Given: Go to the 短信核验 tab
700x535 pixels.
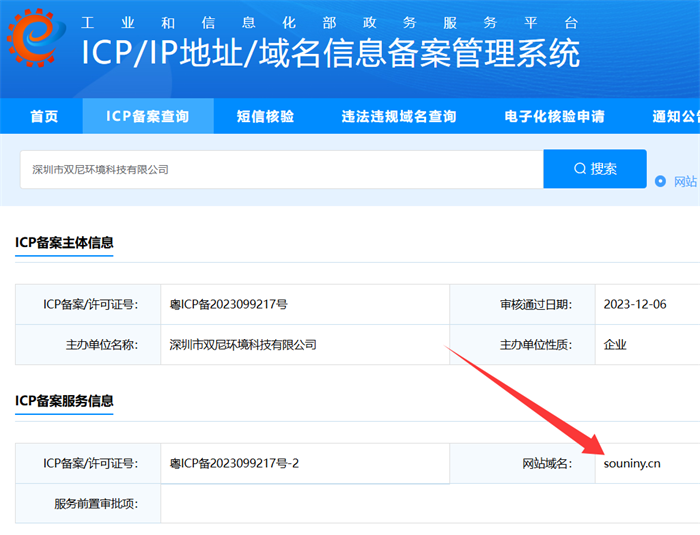Looking at the screenshot, I should (265, 116).
